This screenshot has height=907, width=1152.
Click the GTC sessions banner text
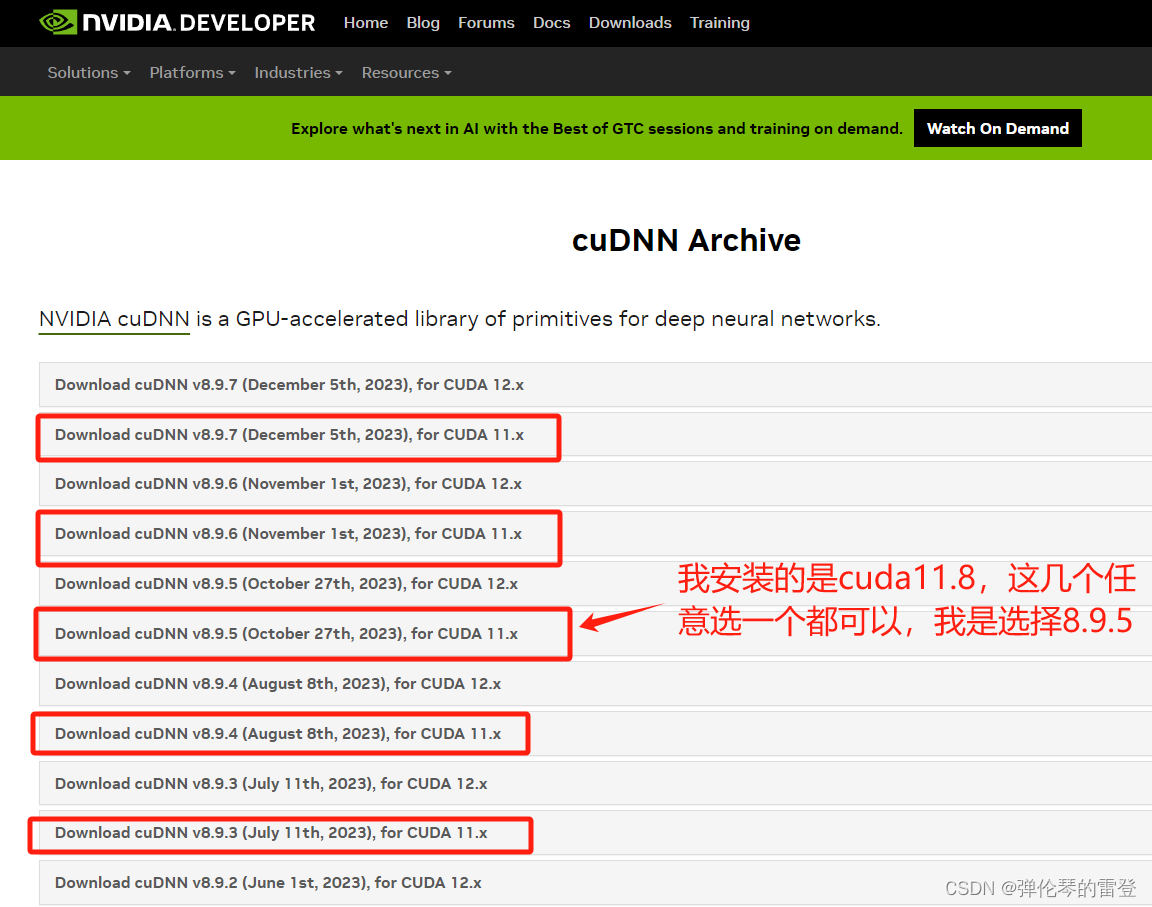[597, 129]
